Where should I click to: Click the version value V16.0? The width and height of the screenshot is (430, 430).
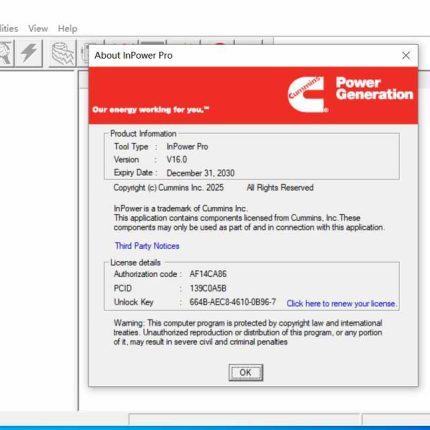coord(177,160)
